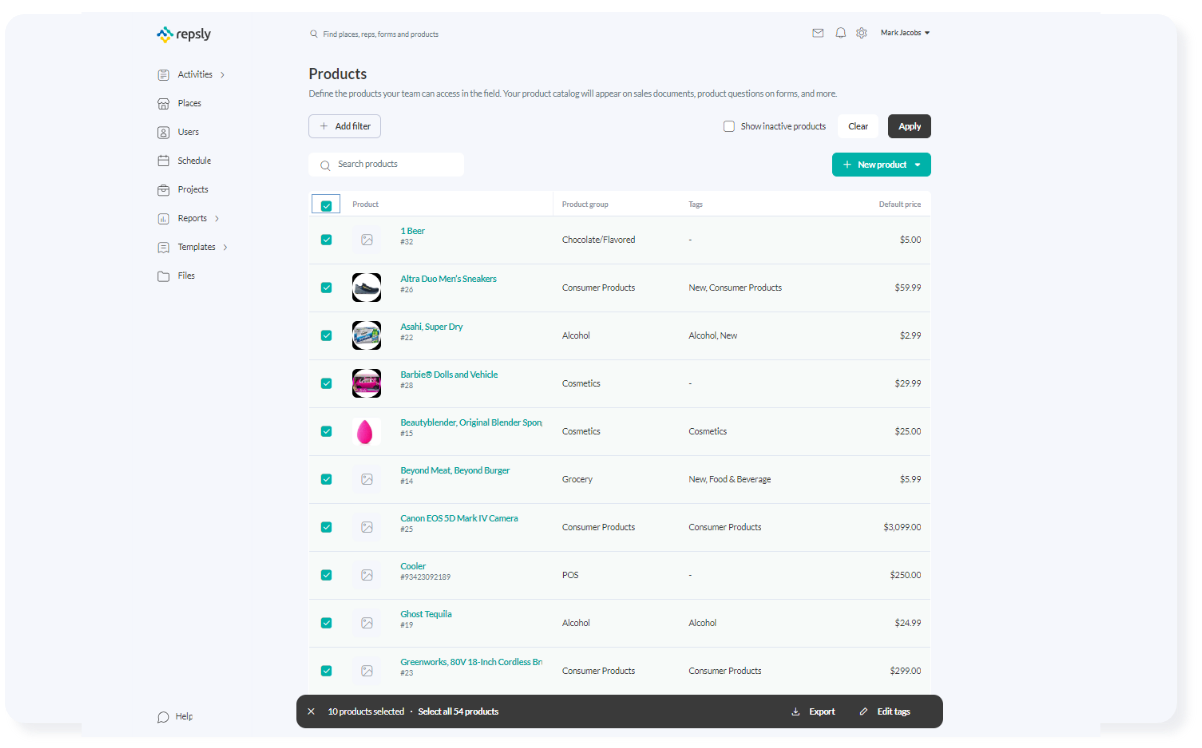Image resolution: width=1202 pixels, height=748 pixels.
Task: Open the notifications bell
Action: tap(840, 33)
